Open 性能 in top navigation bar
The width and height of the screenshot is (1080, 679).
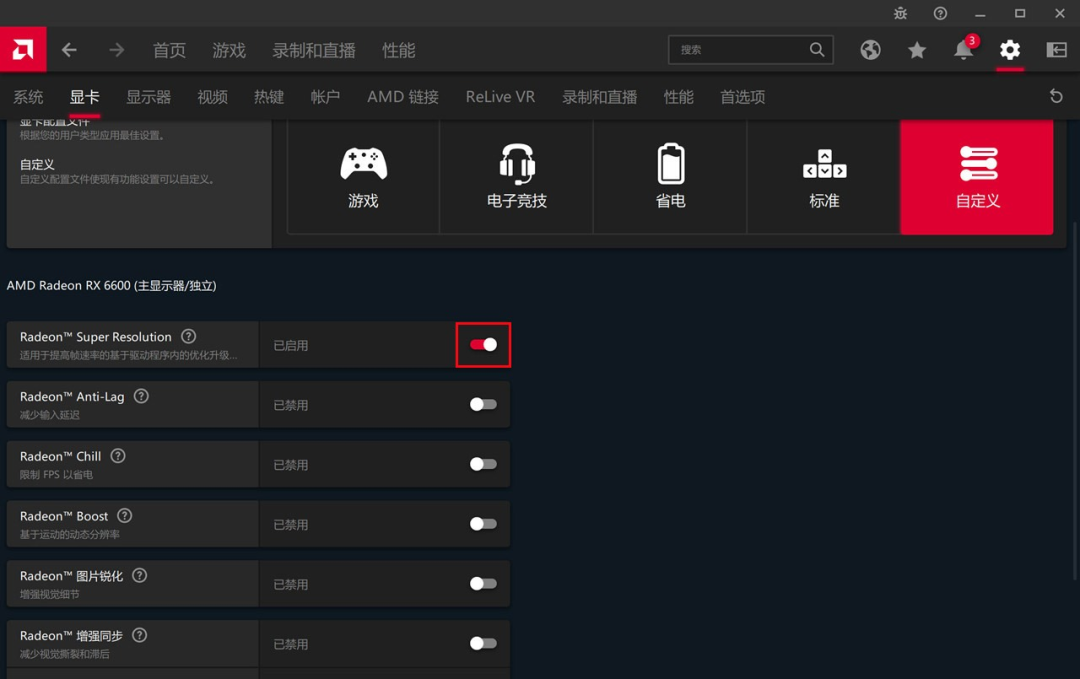pyautogui.click(x=399, y=50)
